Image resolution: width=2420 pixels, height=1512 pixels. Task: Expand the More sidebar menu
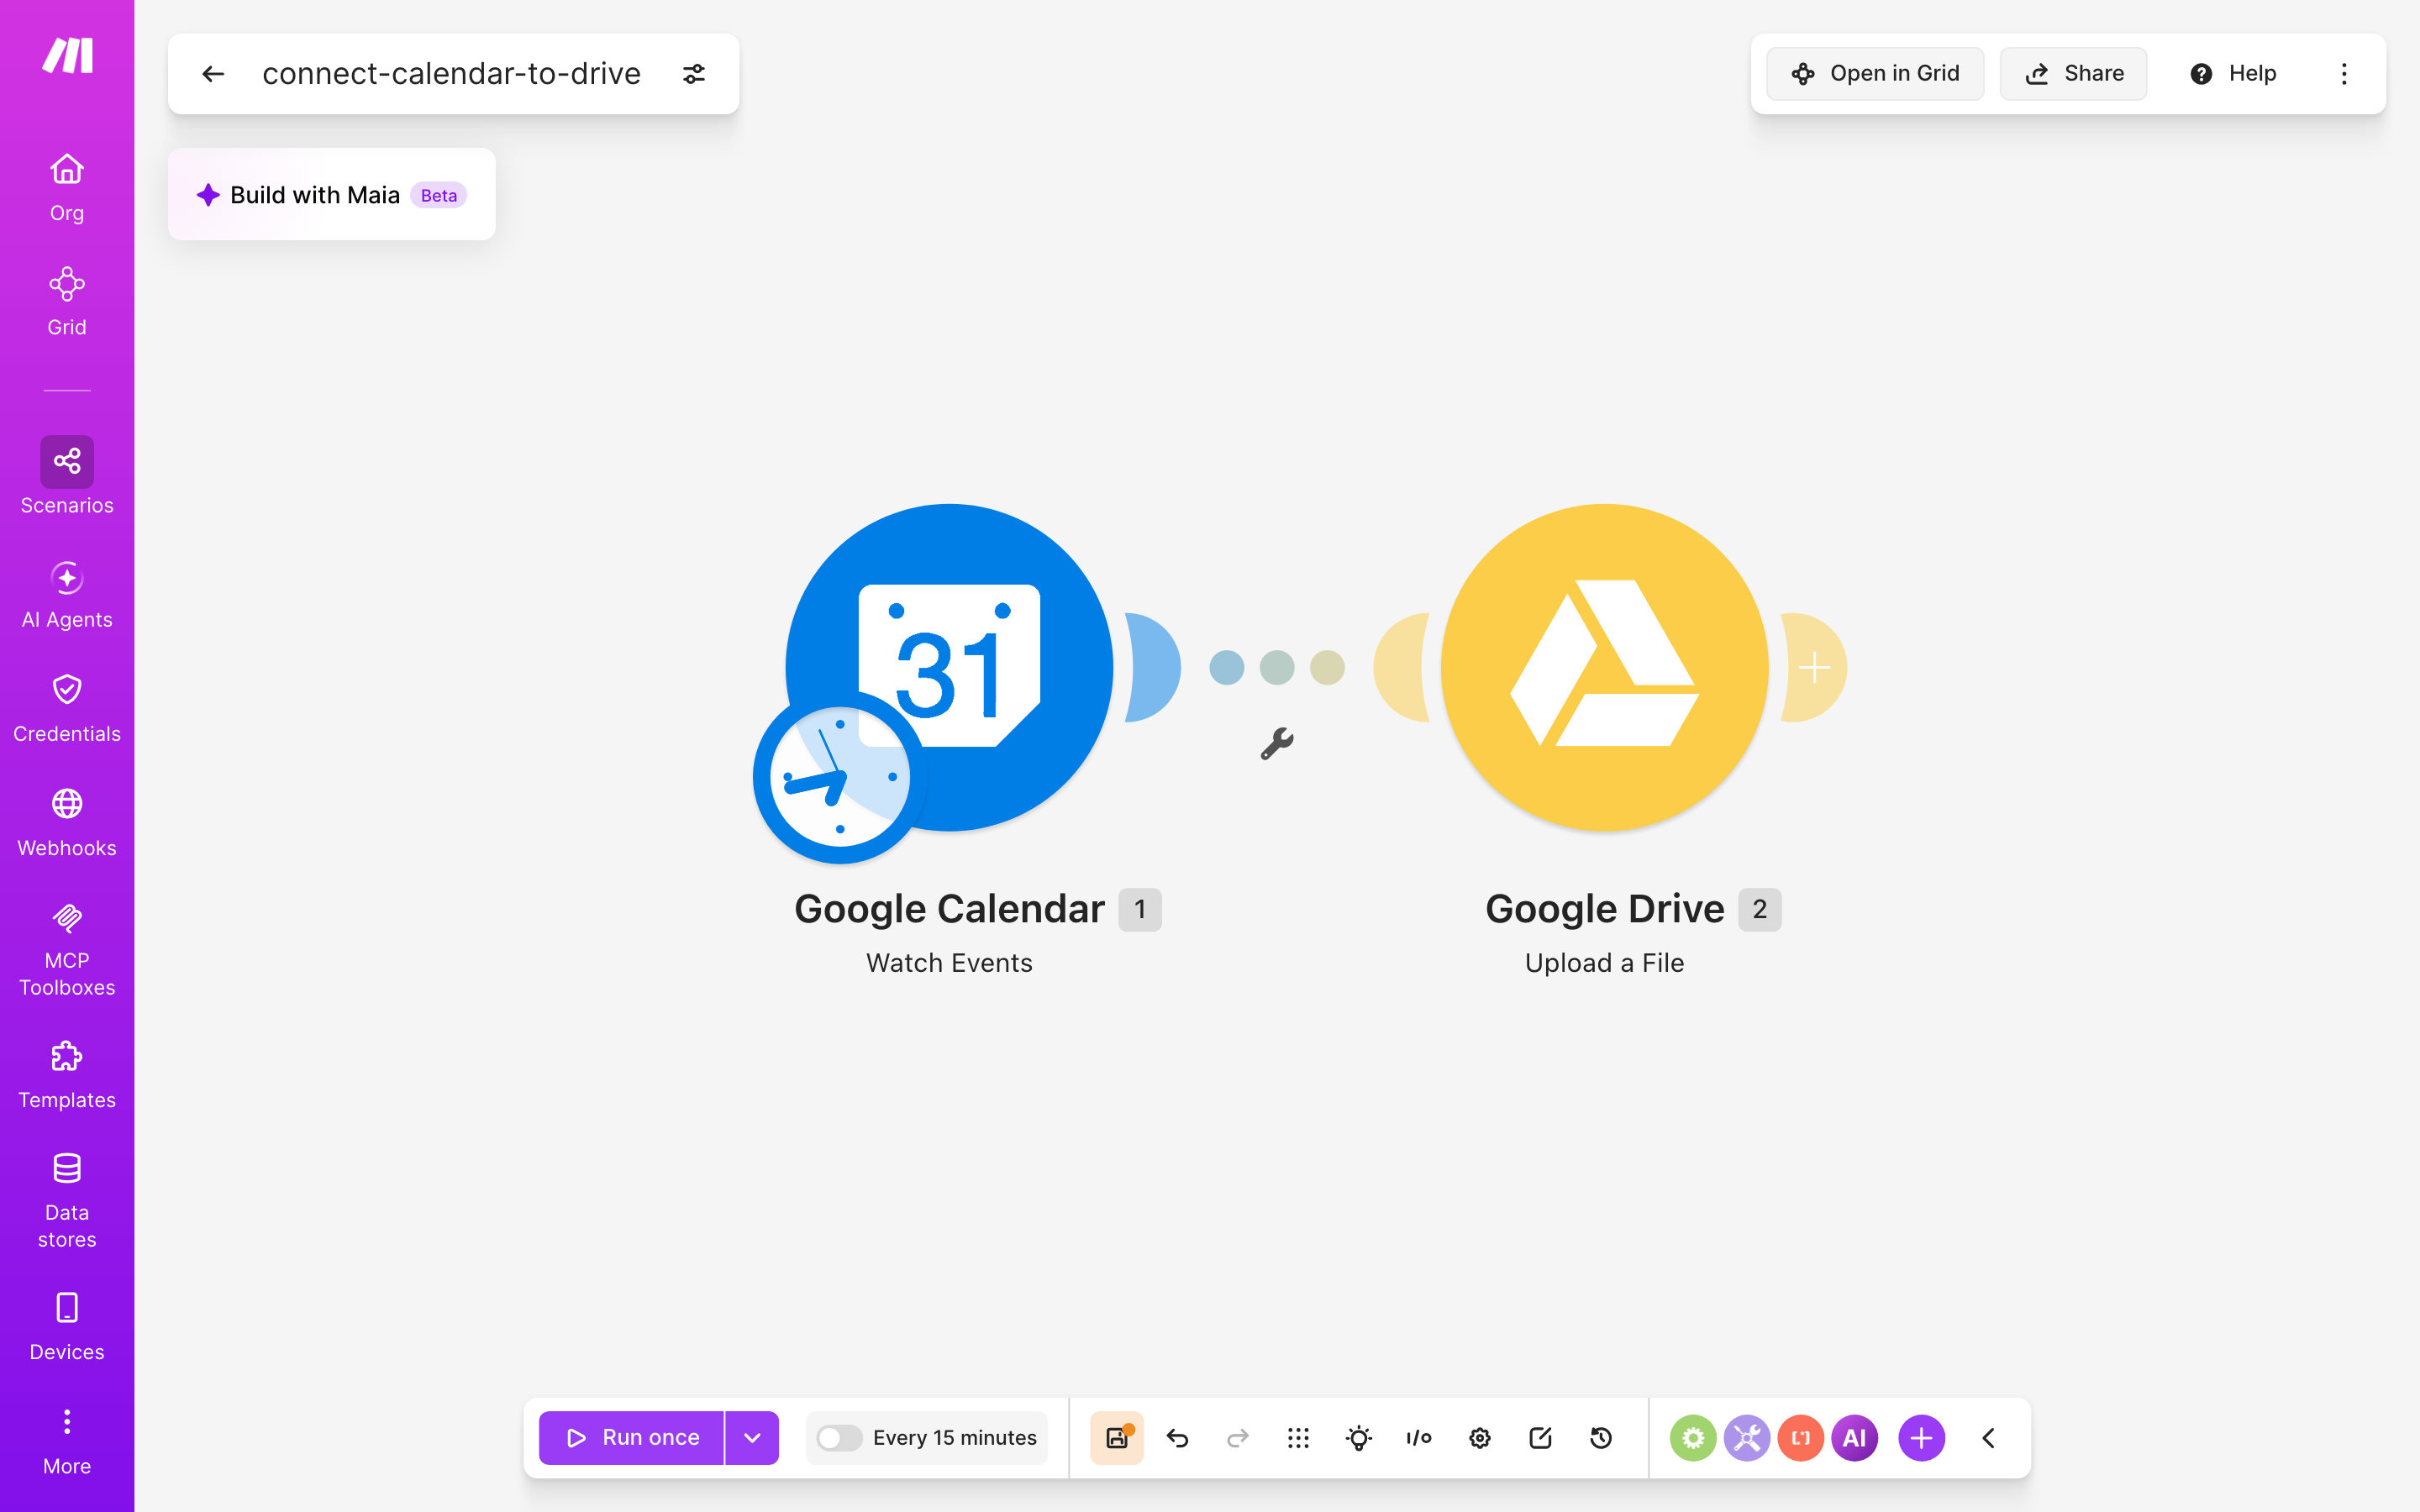click(67, 1441)
